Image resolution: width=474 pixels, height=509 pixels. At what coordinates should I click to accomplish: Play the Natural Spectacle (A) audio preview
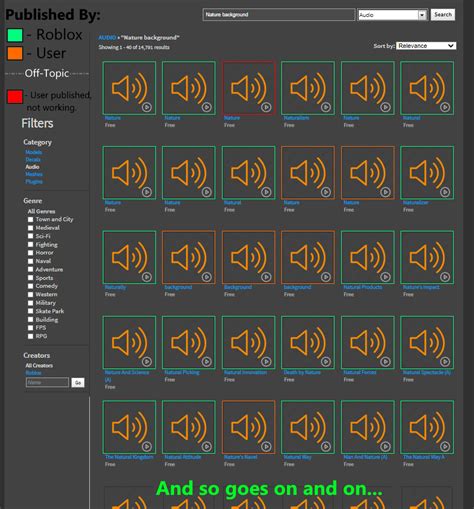[445, 362]
